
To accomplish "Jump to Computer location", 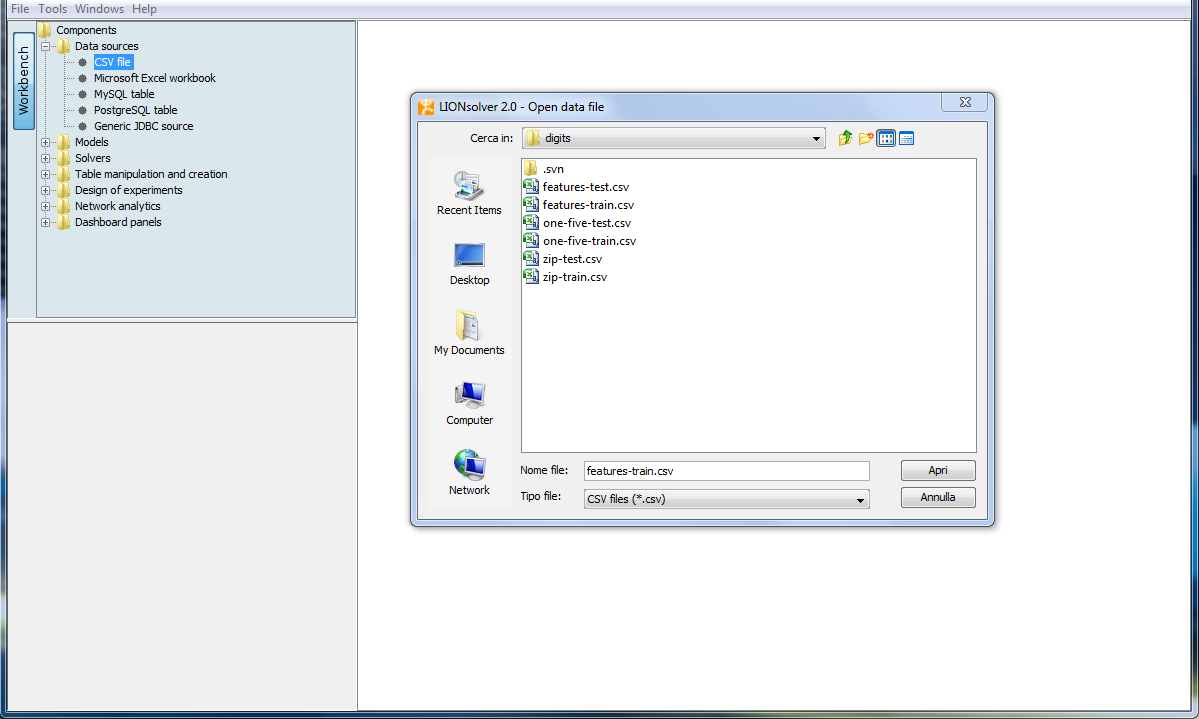I will (x=469, y=403).
